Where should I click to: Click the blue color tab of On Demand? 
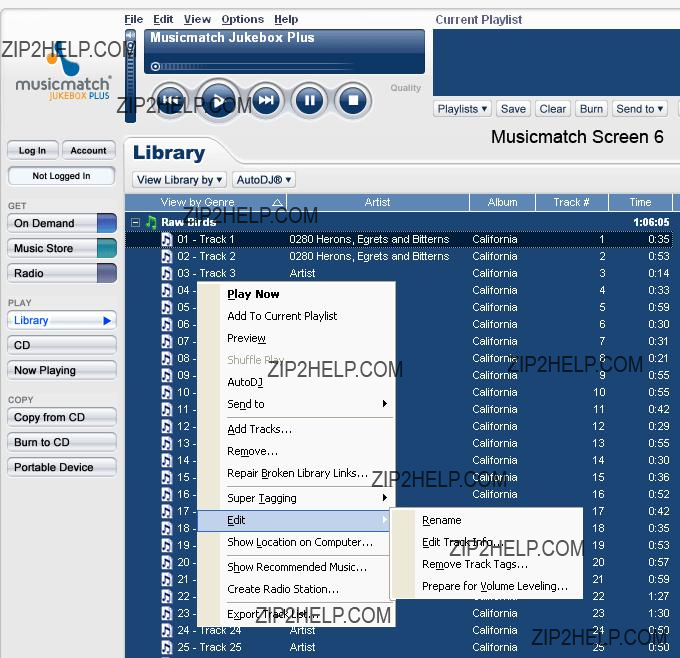pyautogui.click(x=107, y=223)
